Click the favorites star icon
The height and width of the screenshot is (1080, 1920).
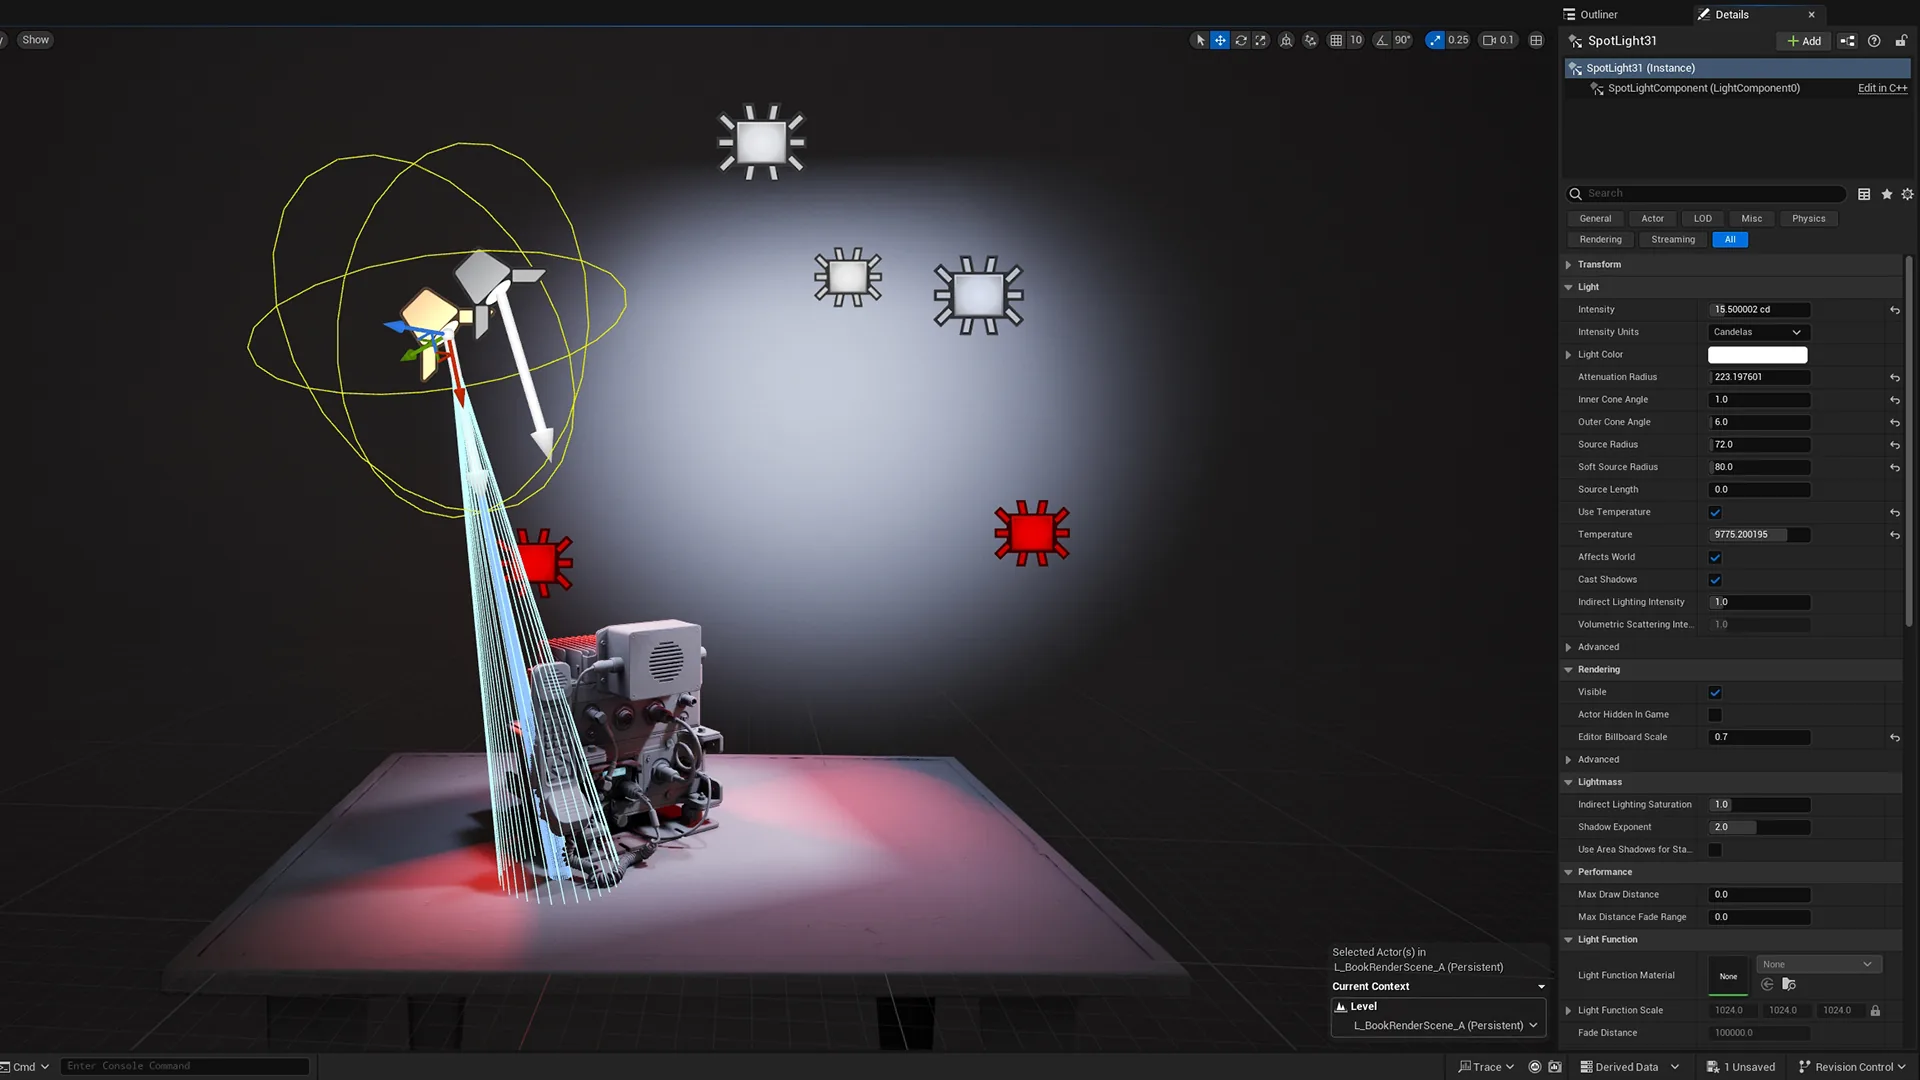pyautogui.click(x=1887, y=194)
